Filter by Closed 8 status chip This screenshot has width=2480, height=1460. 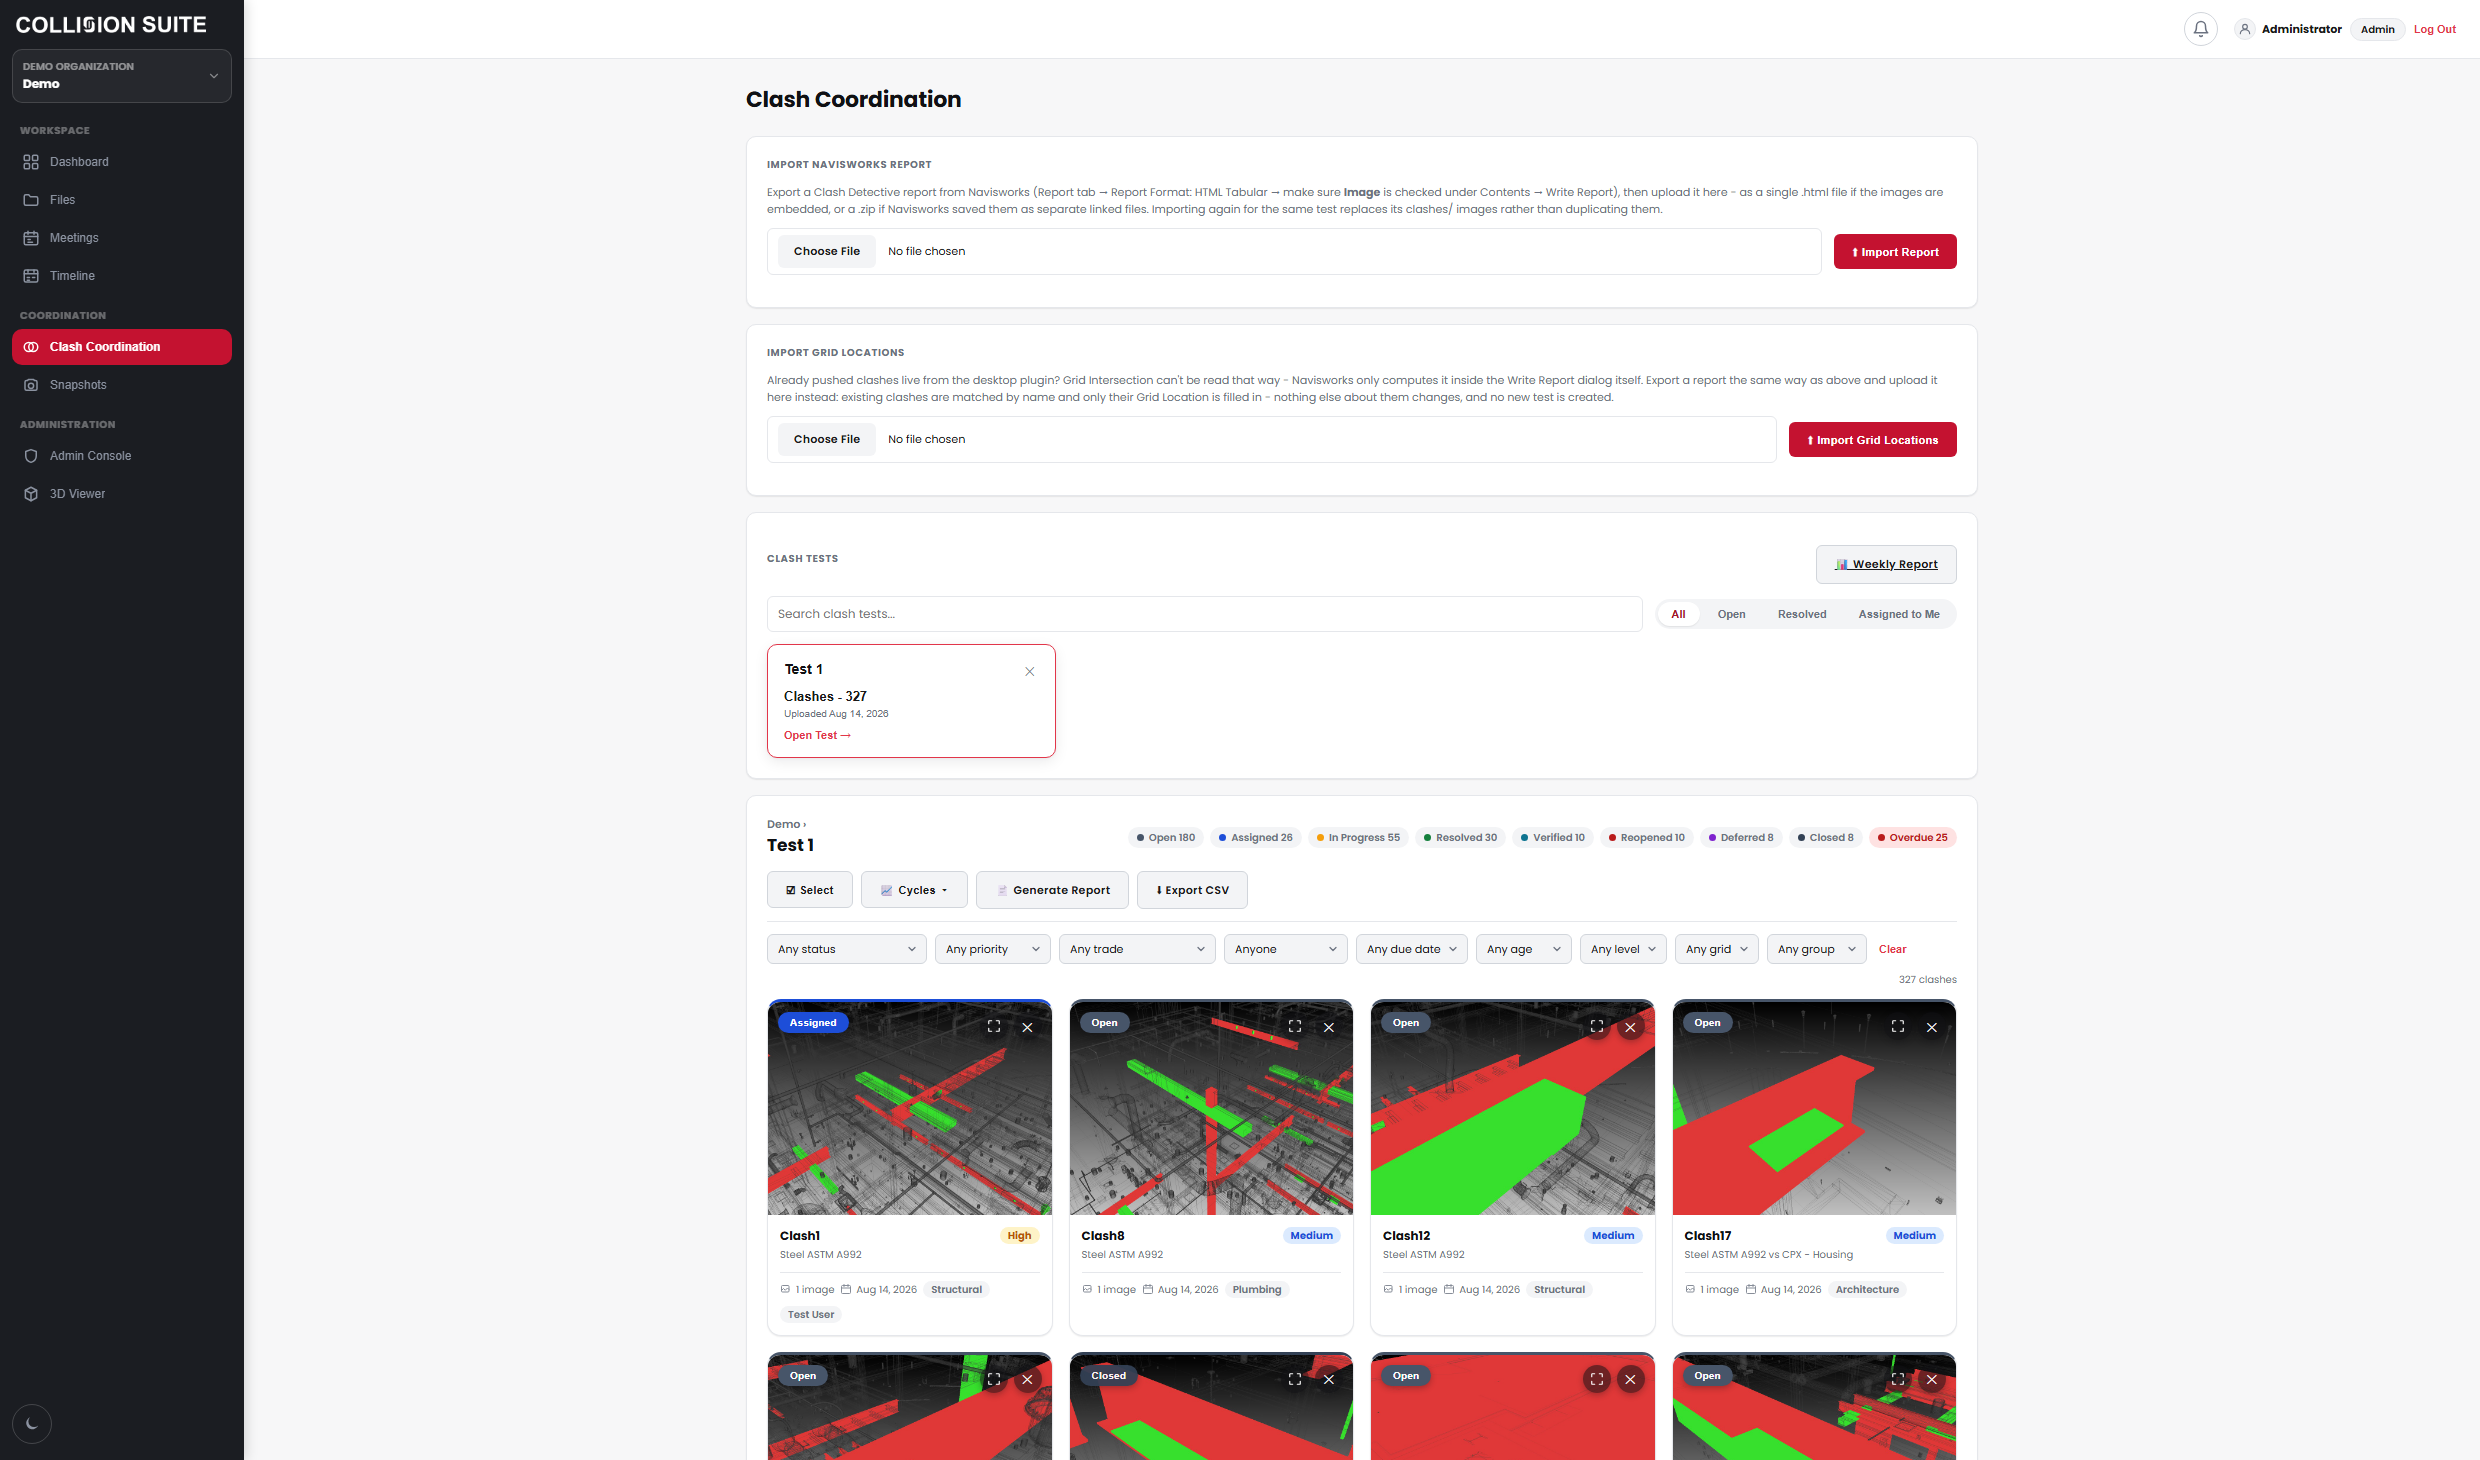coord(1825,838)
